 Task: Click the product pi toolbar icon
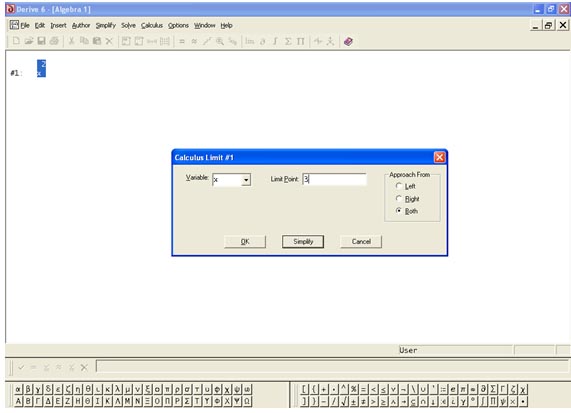click(x=300, y=41)
